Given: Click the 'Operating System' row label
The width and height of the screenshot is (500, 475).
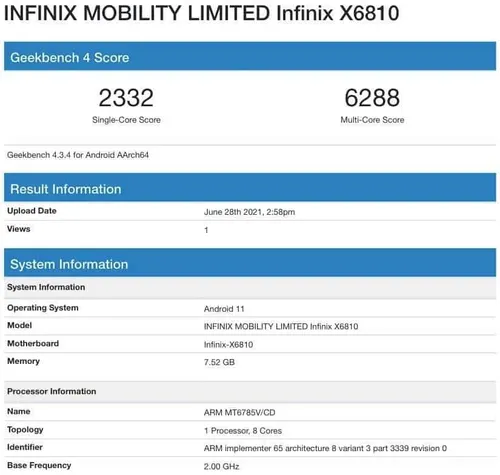Looking at the screenshot, I should (x=43, y=308).
